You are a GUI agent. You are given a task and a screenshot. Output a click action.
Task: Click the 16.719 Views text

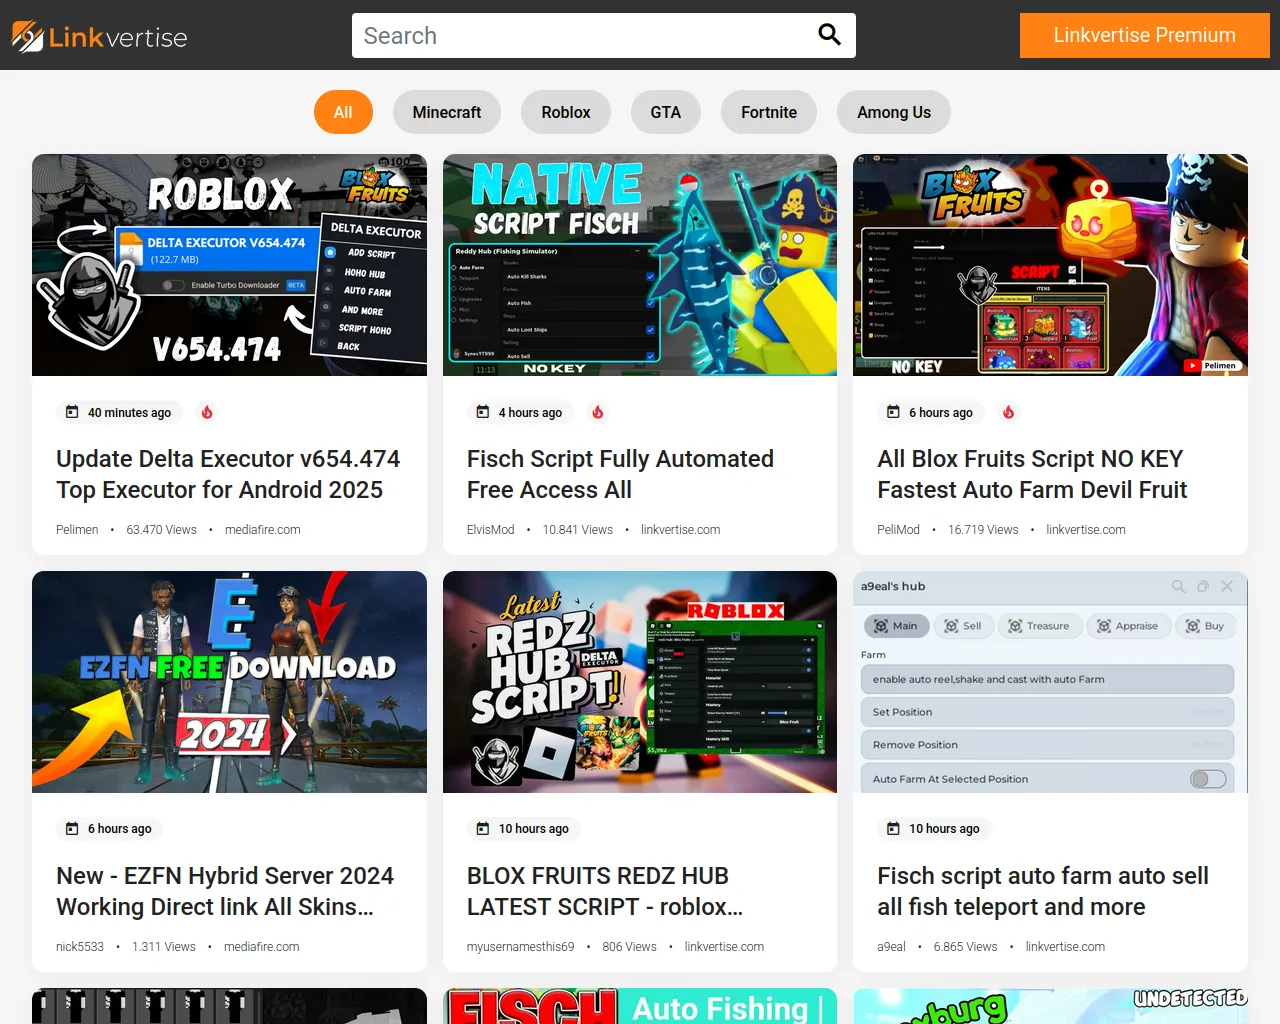pyautogui.click(x=983, y=530)
